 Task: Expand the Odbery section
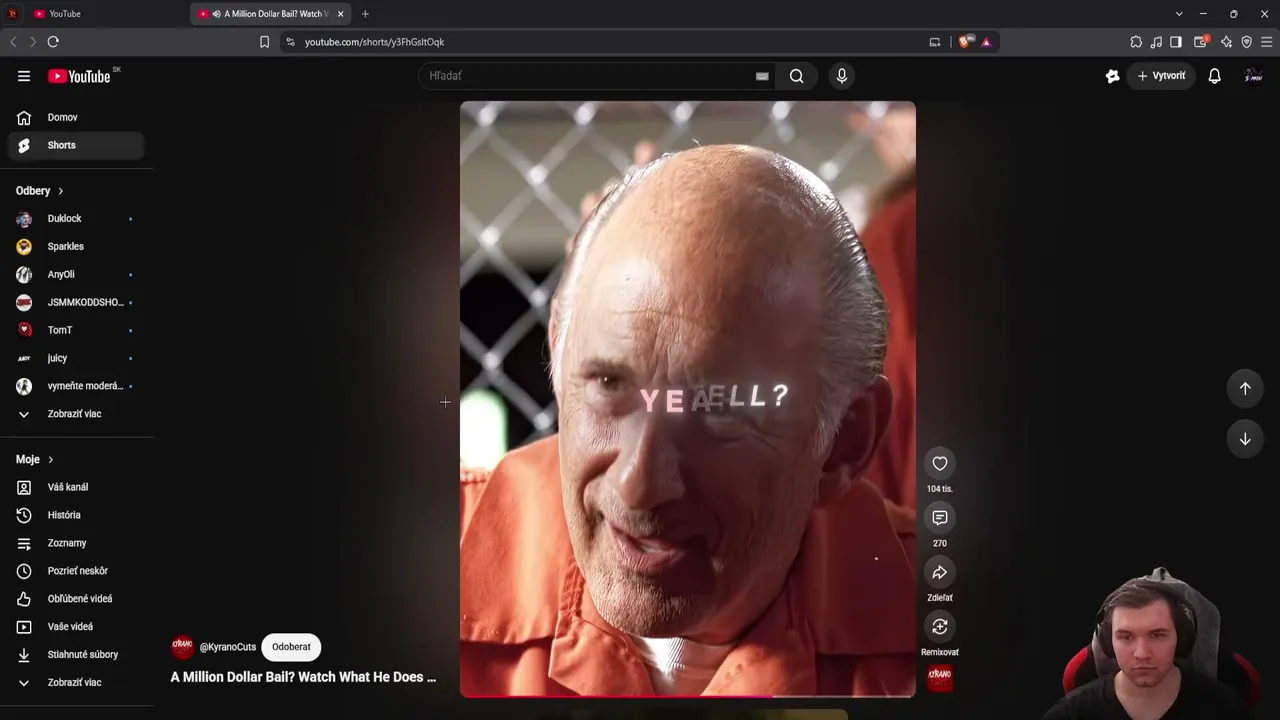pyautogui.click(x=40, y=190)
